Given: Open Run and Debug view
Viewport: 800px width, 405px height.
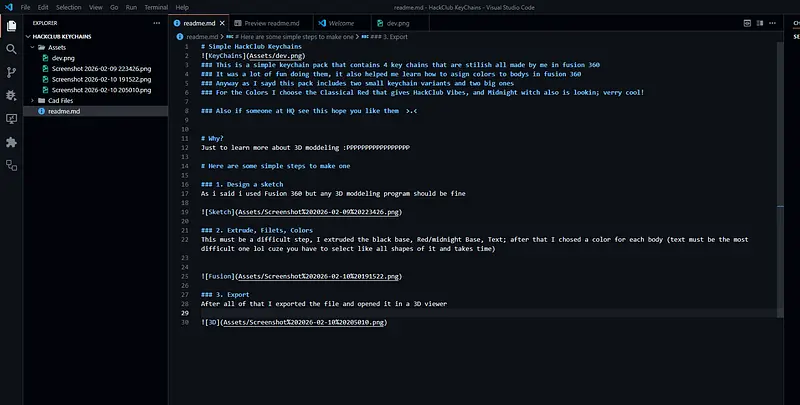Looking at the screenshot, I should click(12, 95).
